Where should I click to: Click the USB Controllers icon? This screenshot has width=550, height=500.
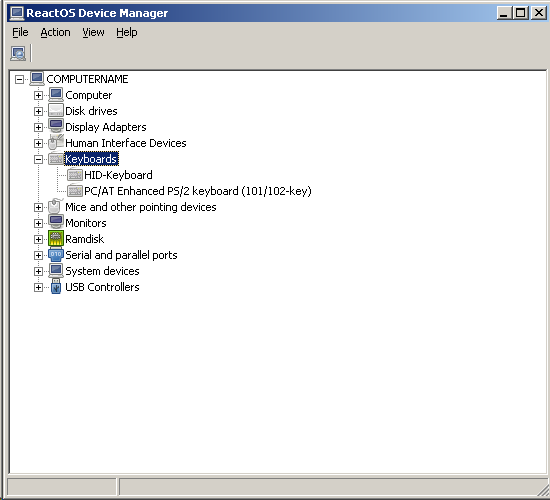coord(56,287)
